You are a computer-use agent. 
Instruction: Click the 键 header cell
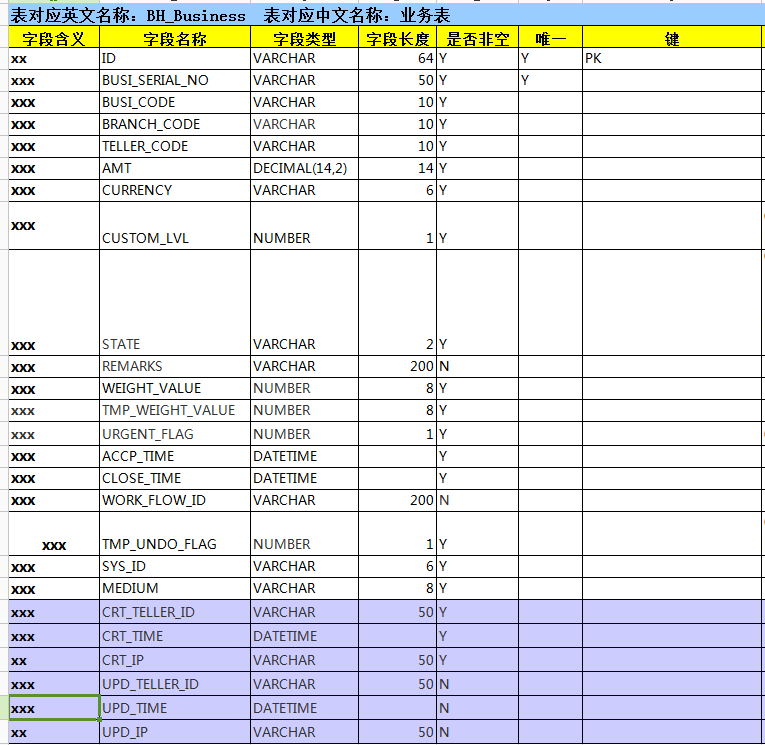click(672, 38)
